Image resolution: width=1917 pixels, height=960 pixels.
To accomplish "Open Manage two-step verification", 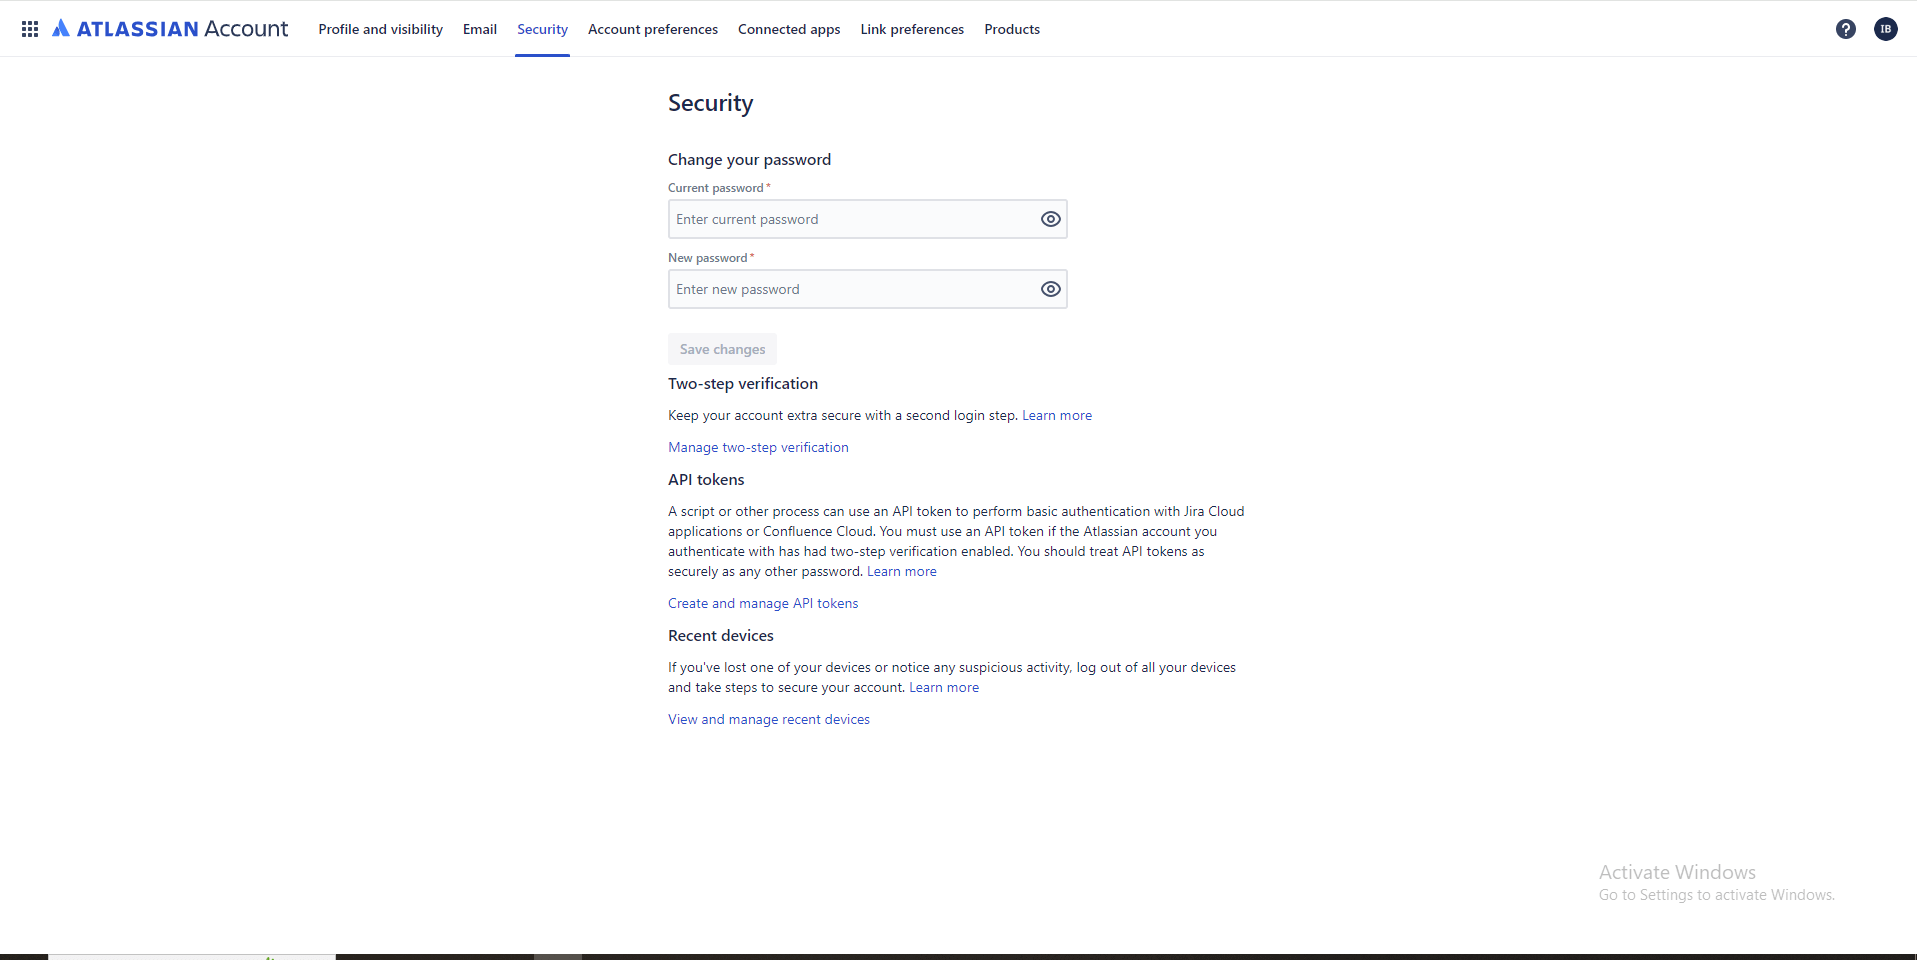I will click(758, 447).
